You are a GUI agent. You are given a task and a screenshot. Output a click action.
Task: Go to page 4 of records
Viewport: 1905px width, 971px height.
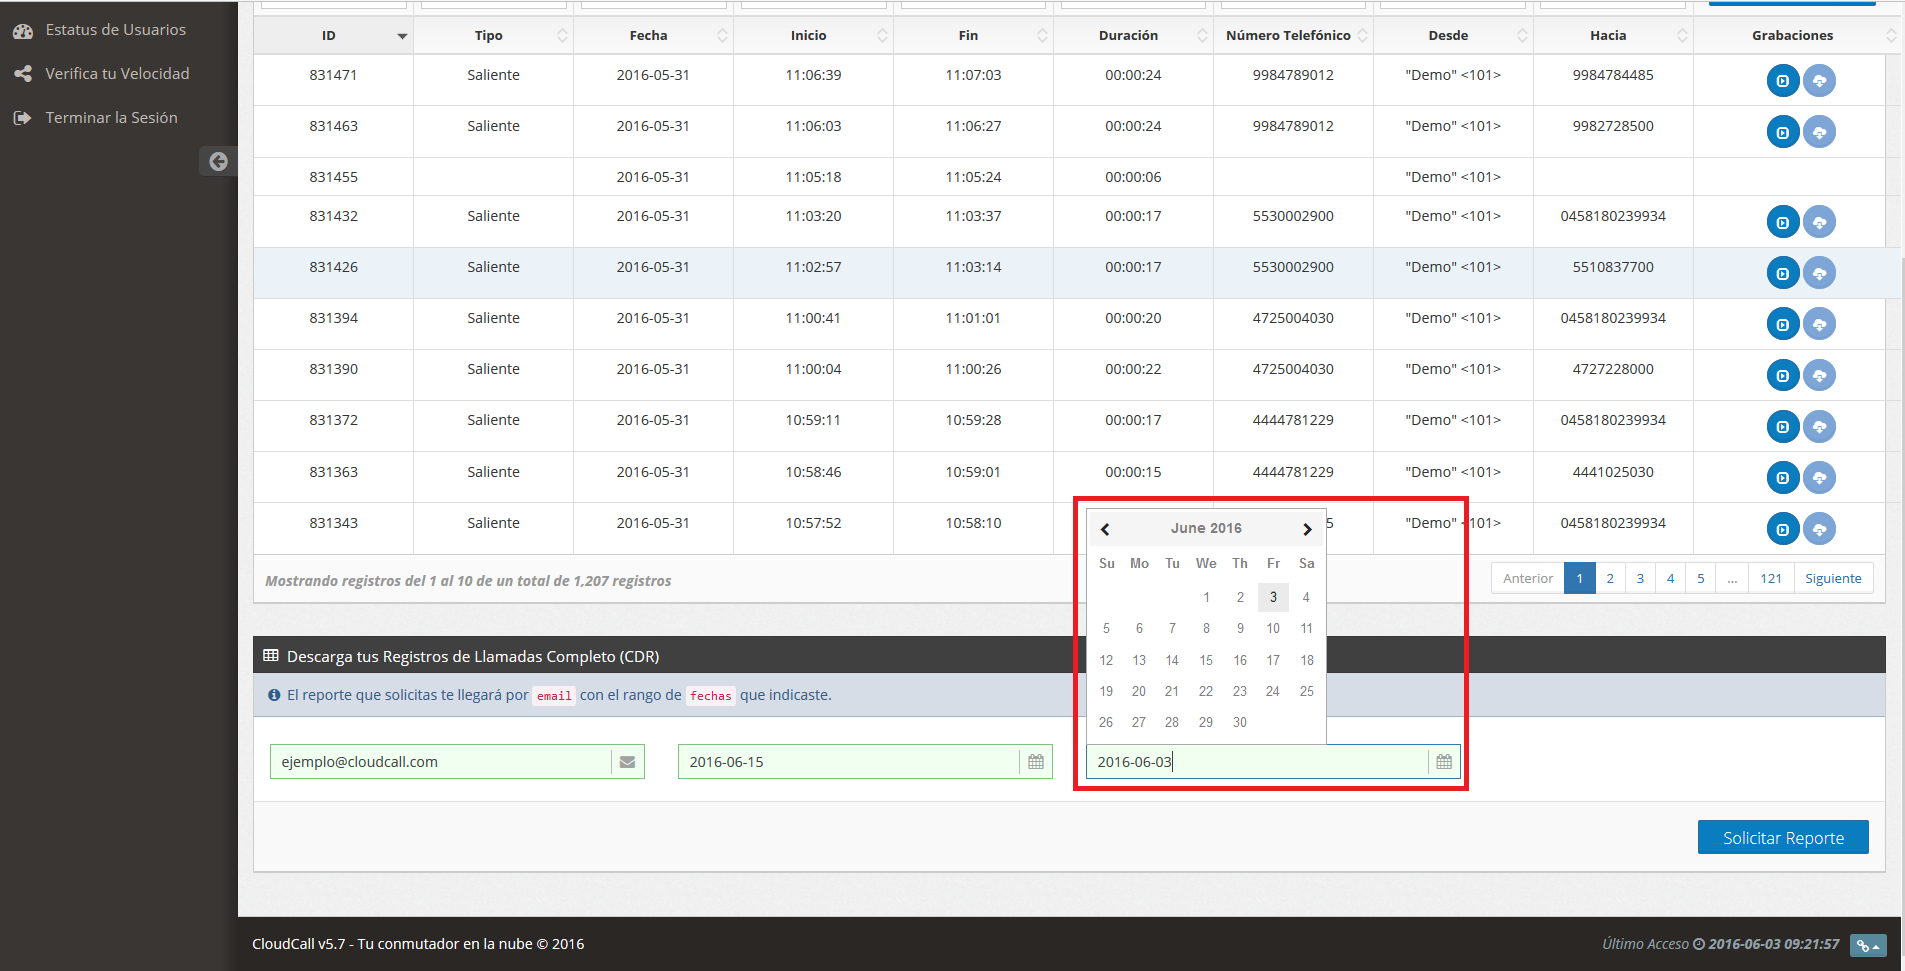[1670, 578]
